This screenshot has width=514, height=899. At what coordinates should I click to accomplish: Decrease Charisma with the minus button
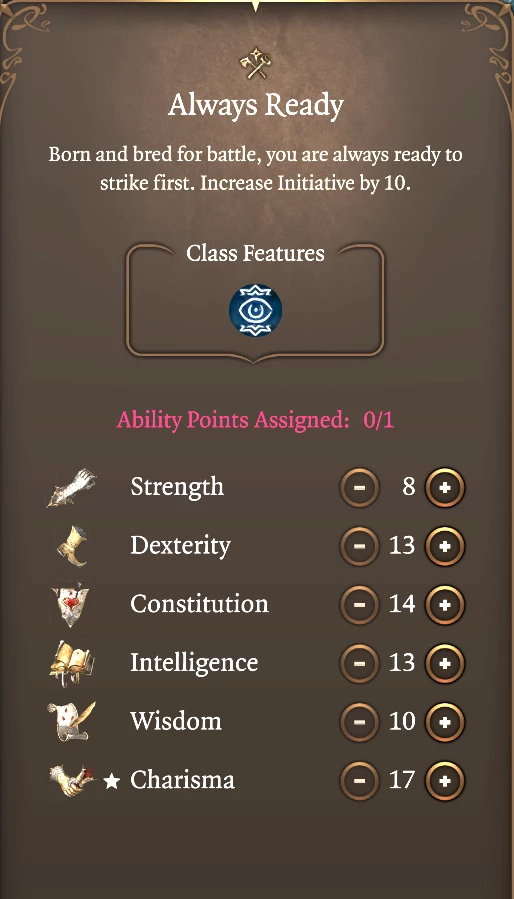click(x=359, y=780)
